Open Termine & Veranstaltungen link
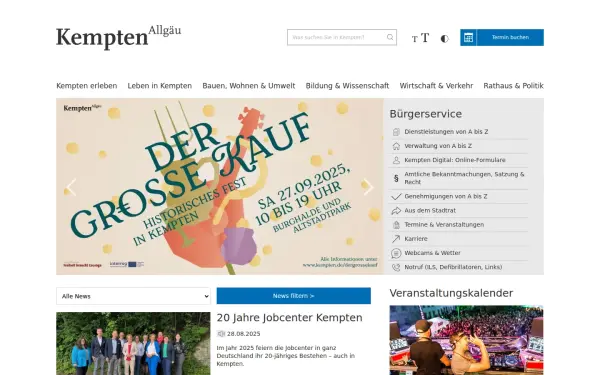The width and height of the screenshot is (600, 375). (x=444, y=225)
